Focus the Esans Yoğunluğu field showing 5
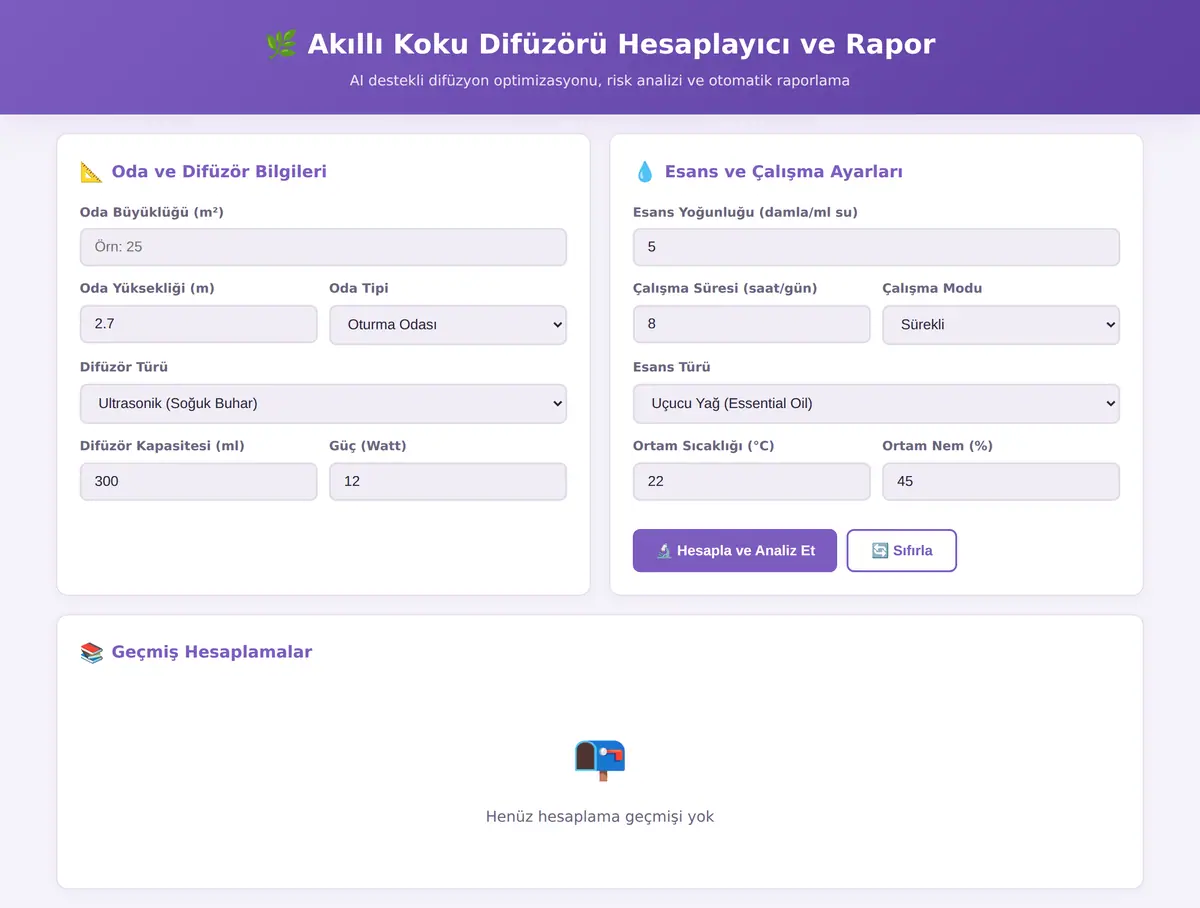This screenshot has height=908, width=1200. tap(876, 247)
